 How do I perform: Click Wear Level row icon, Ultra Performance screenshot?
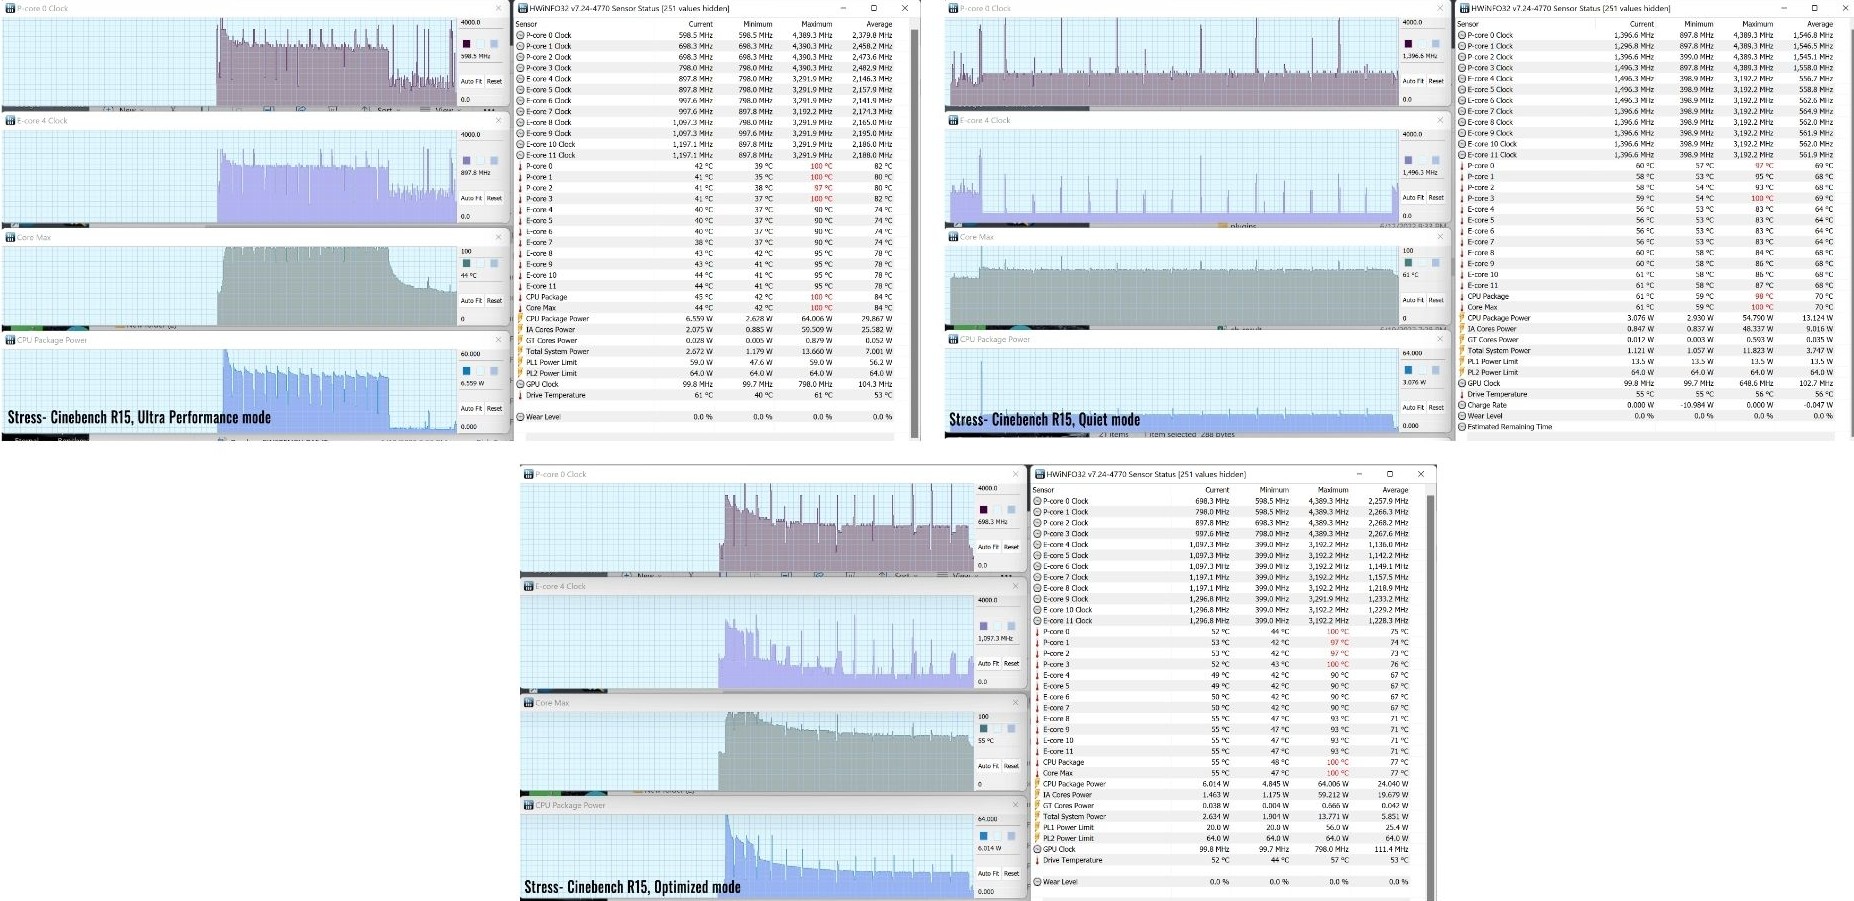click(520, 417)
